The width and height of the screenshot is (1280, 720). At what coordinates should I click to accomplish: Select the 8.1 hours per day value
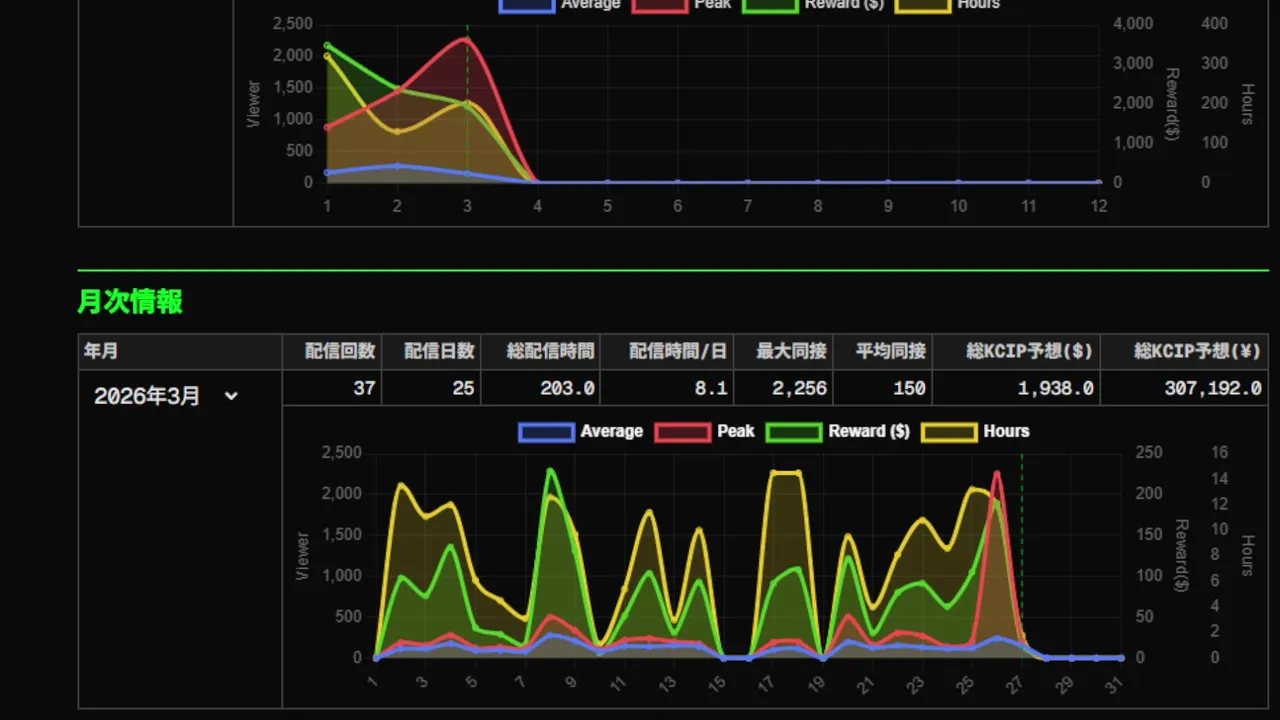click(x=712, y=388)
